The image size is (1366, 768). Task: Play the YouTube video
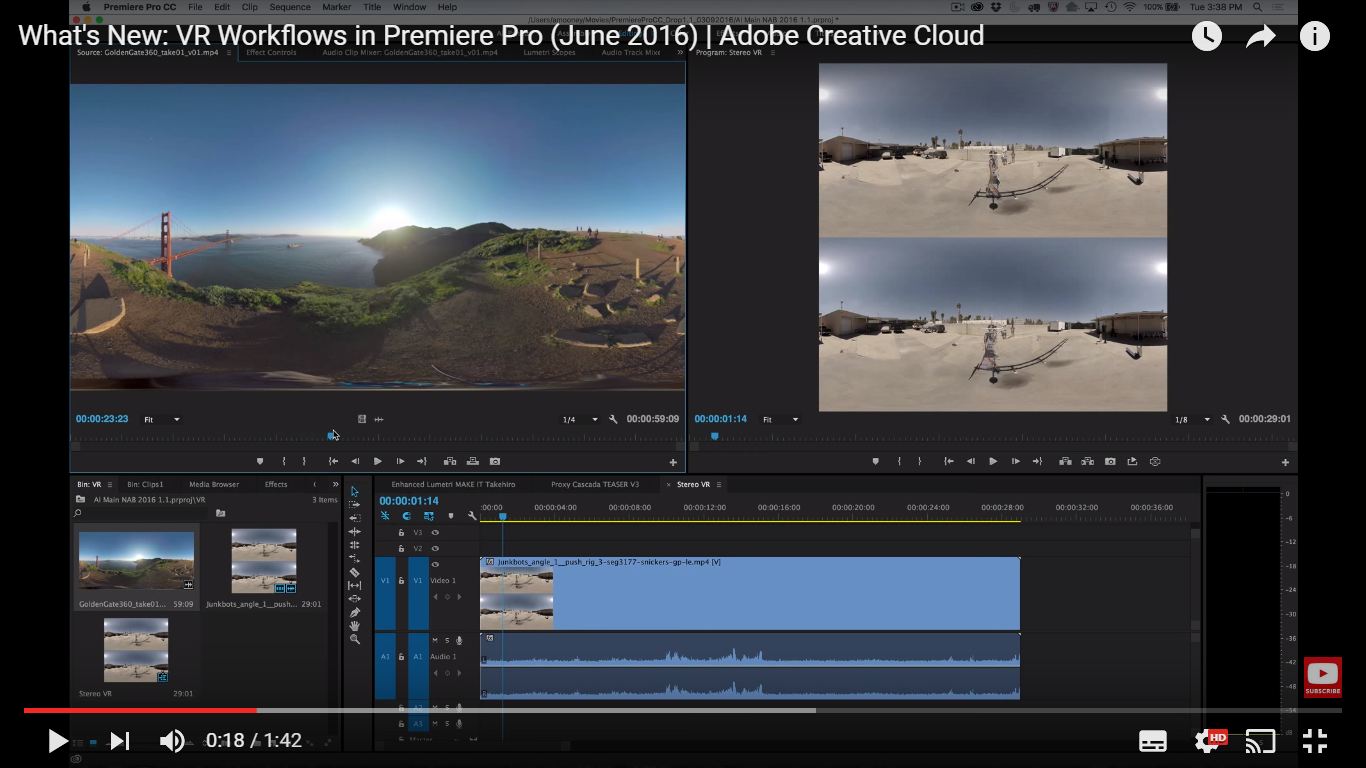coord(58,741)
